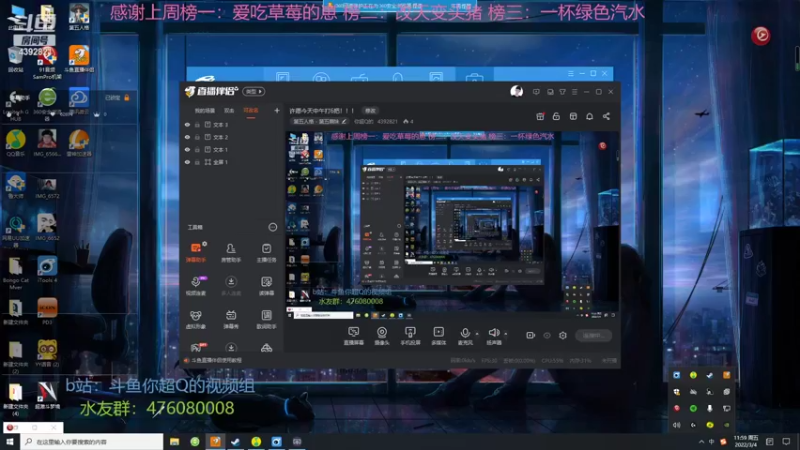
Task: Toggle visibility of layer 文本 1
Action: point(187,149)
